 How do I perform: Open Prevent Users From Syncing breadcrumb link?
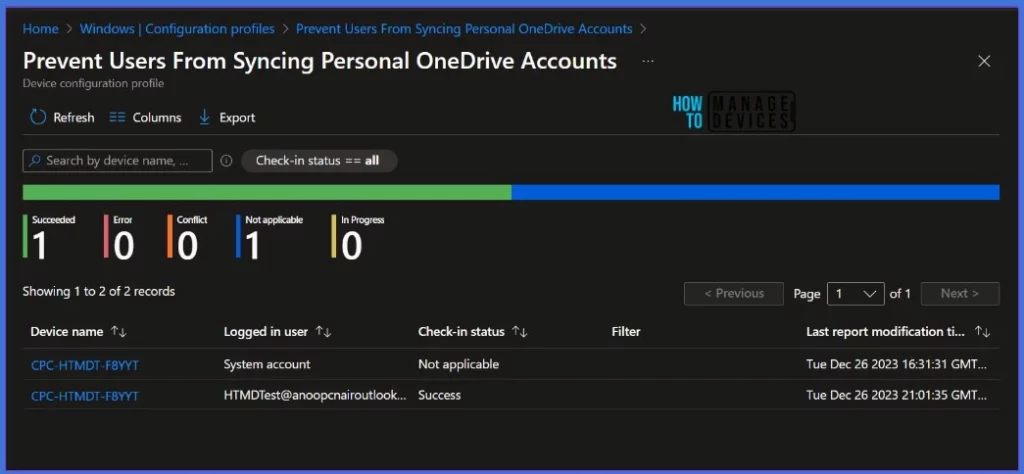[464, 29]
